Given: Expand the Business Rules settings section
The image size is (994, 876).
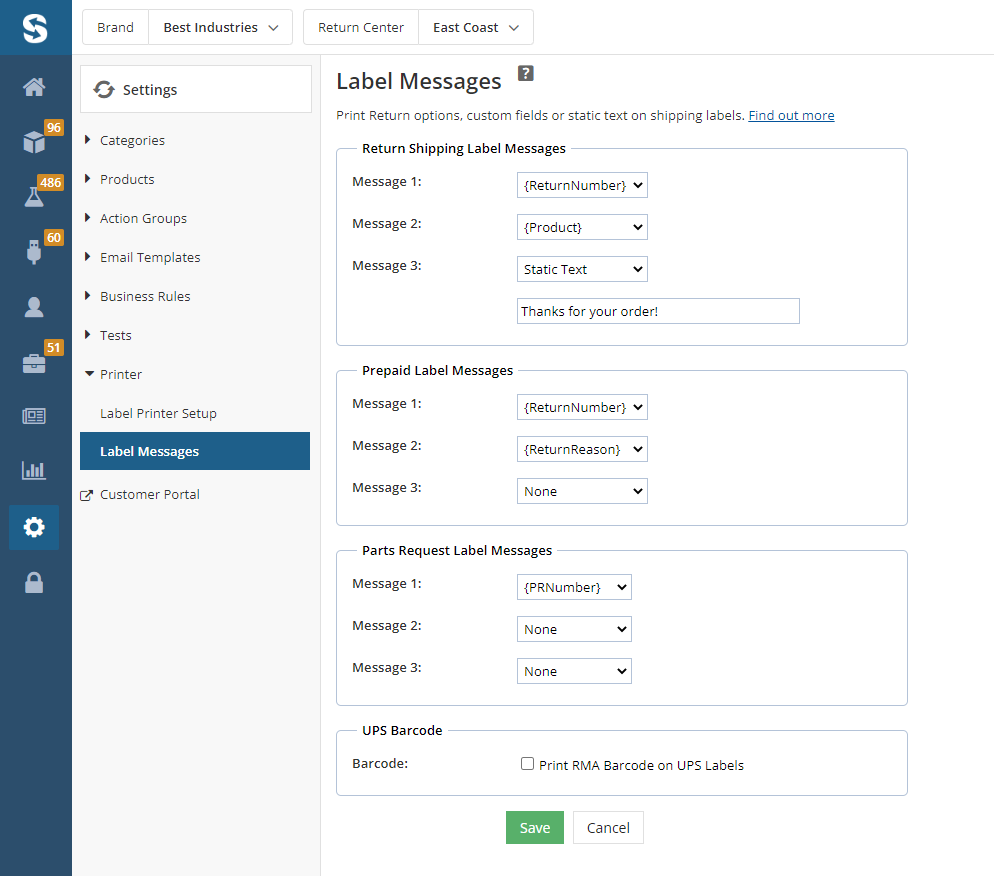Looking at the screenshot, I should point(145,296).
